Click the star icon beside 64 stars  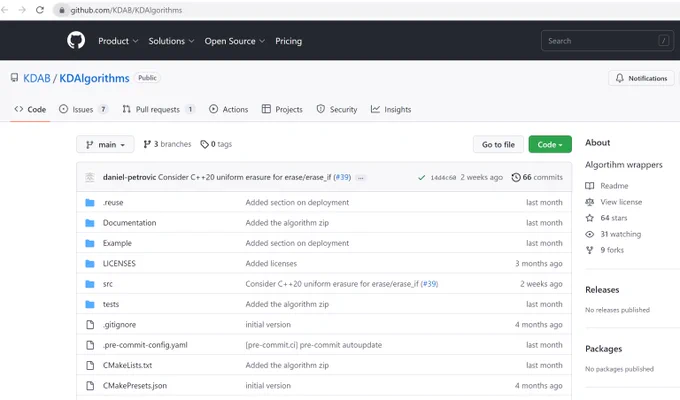[589, 218]
